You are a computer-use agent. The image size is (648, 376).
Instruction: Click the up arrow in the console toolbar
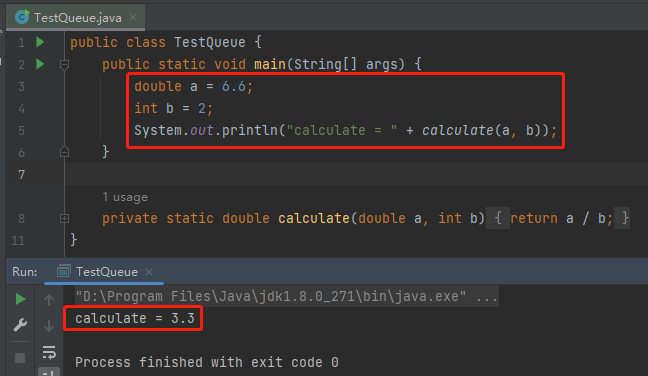(x=49, y=300)
